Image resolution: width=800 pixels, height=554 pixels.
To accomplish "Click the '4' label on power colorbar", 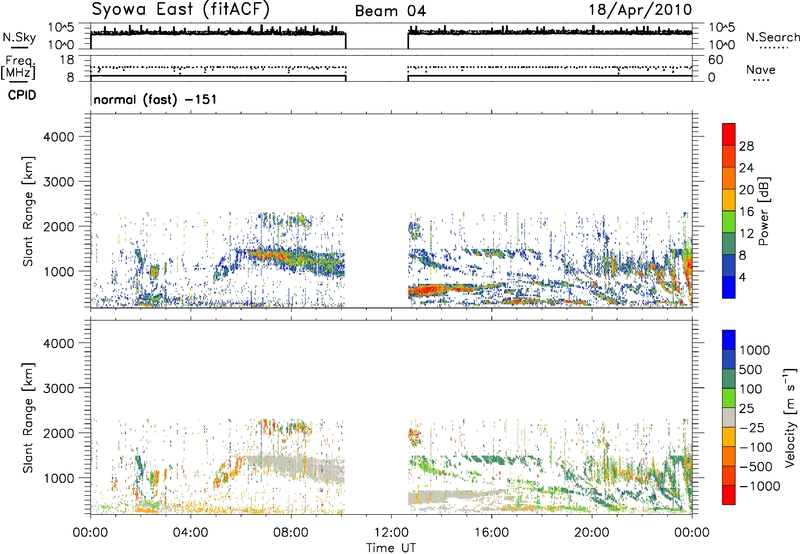I will [743, 277].
